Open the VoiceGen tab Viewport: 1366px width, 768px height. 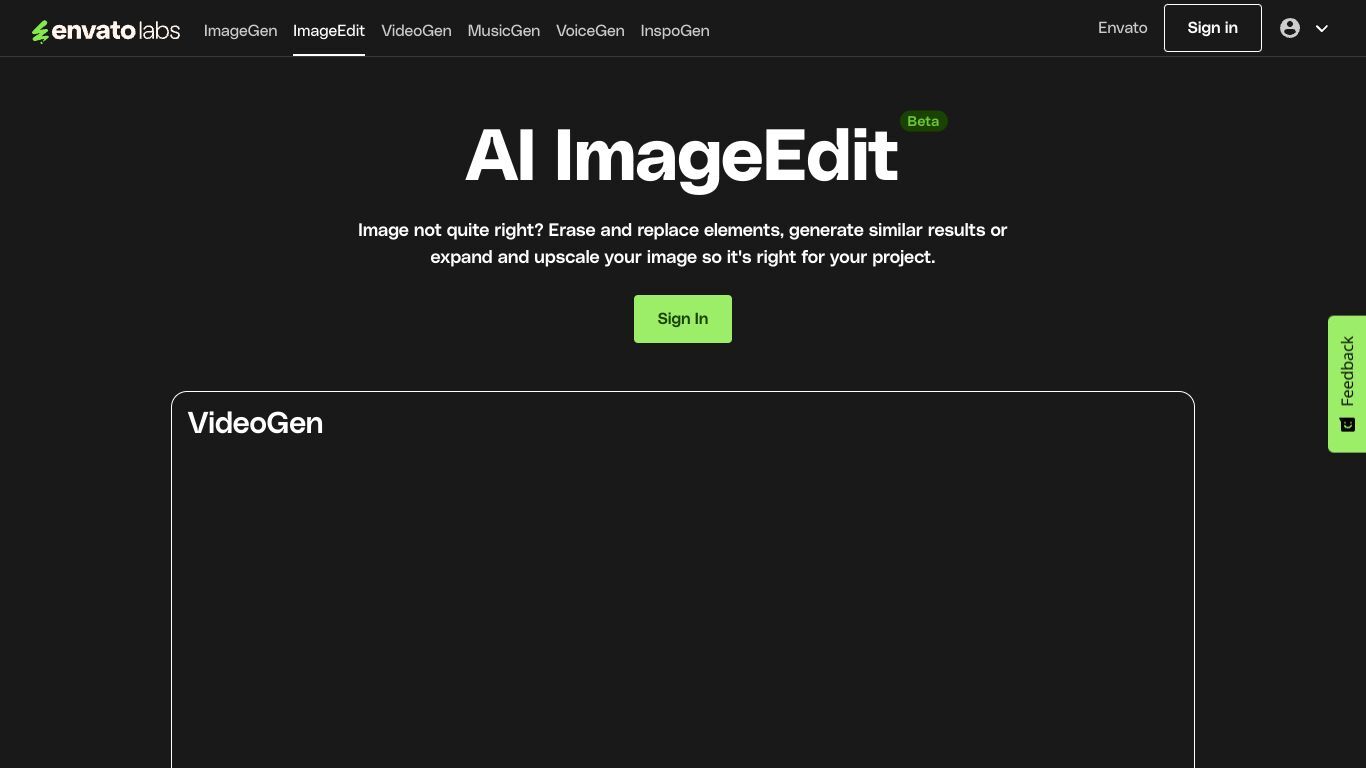[x=590, y=31]
